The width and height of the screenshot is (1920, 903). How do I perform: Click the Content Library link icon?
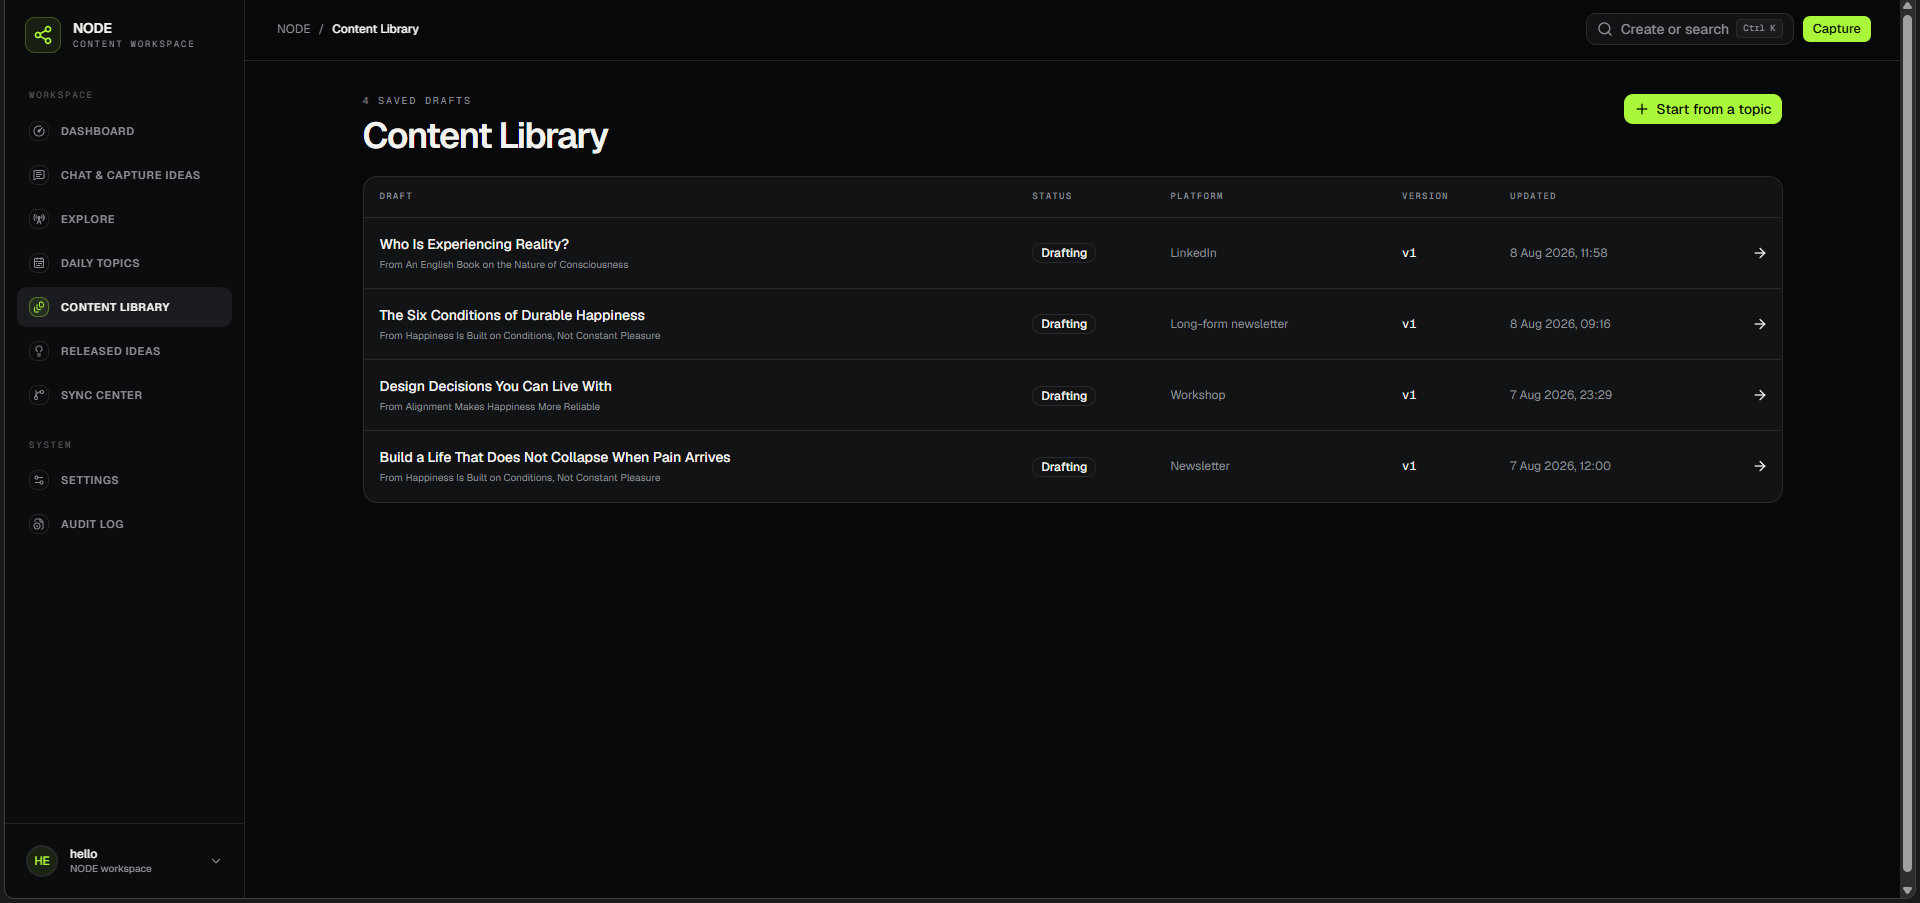(x=39, y=307)
